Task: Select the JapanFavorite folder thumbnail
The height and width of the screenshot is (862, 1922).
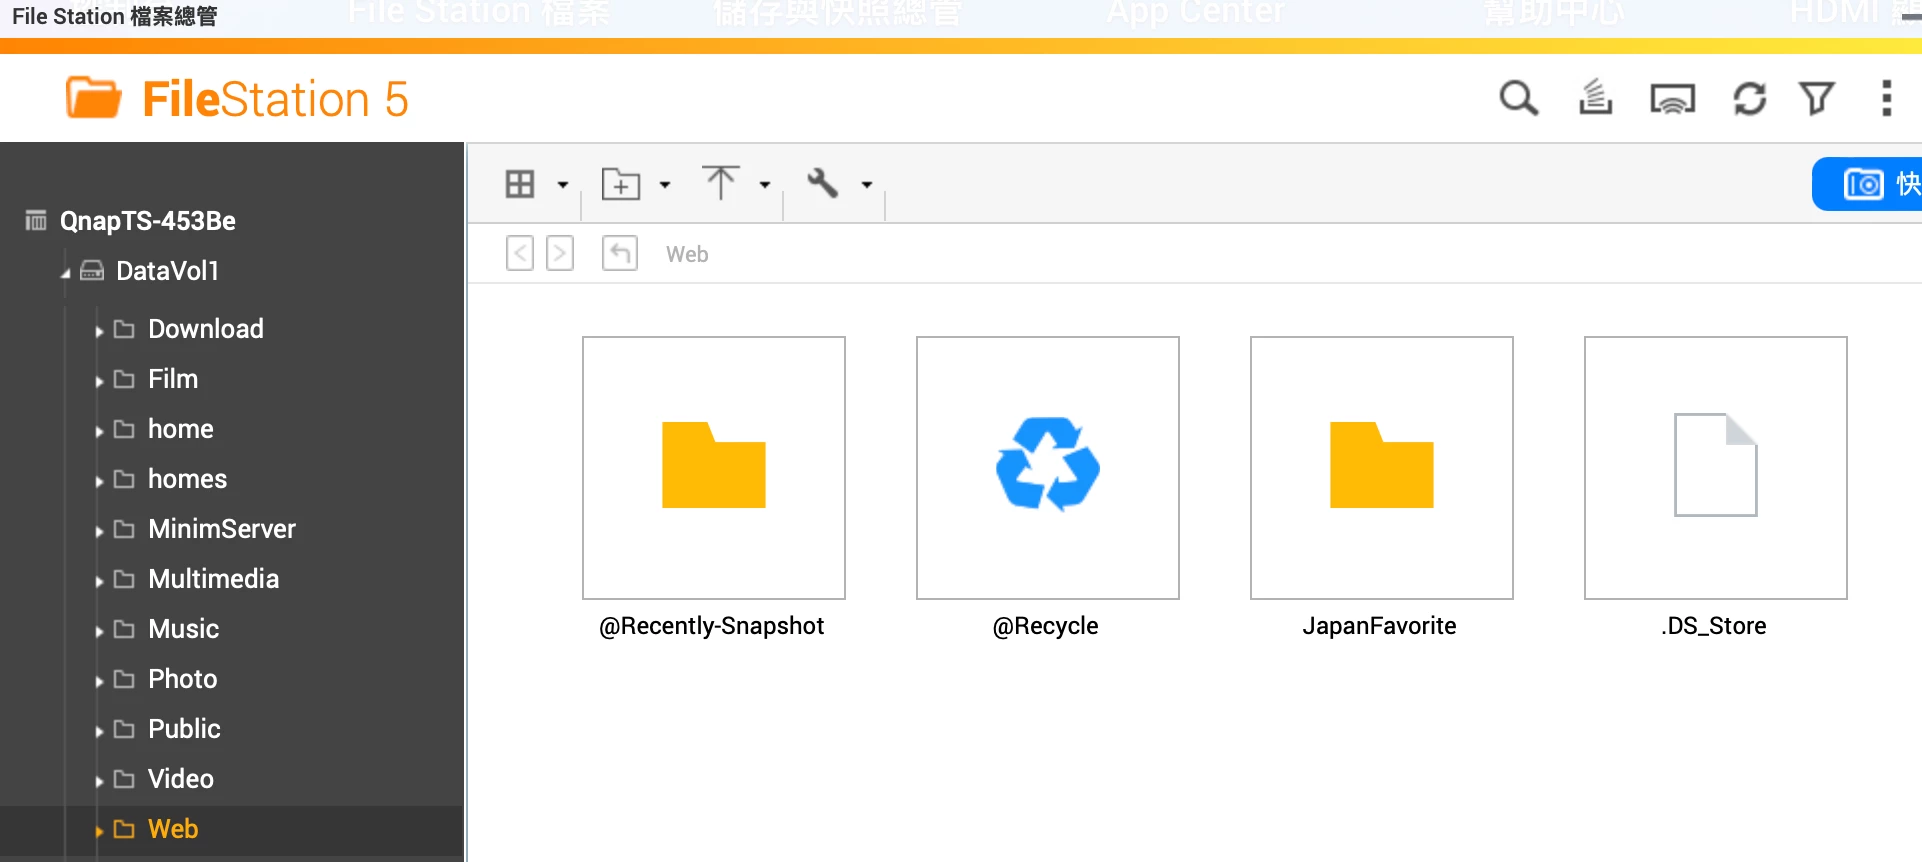Action: point(1382,468)
